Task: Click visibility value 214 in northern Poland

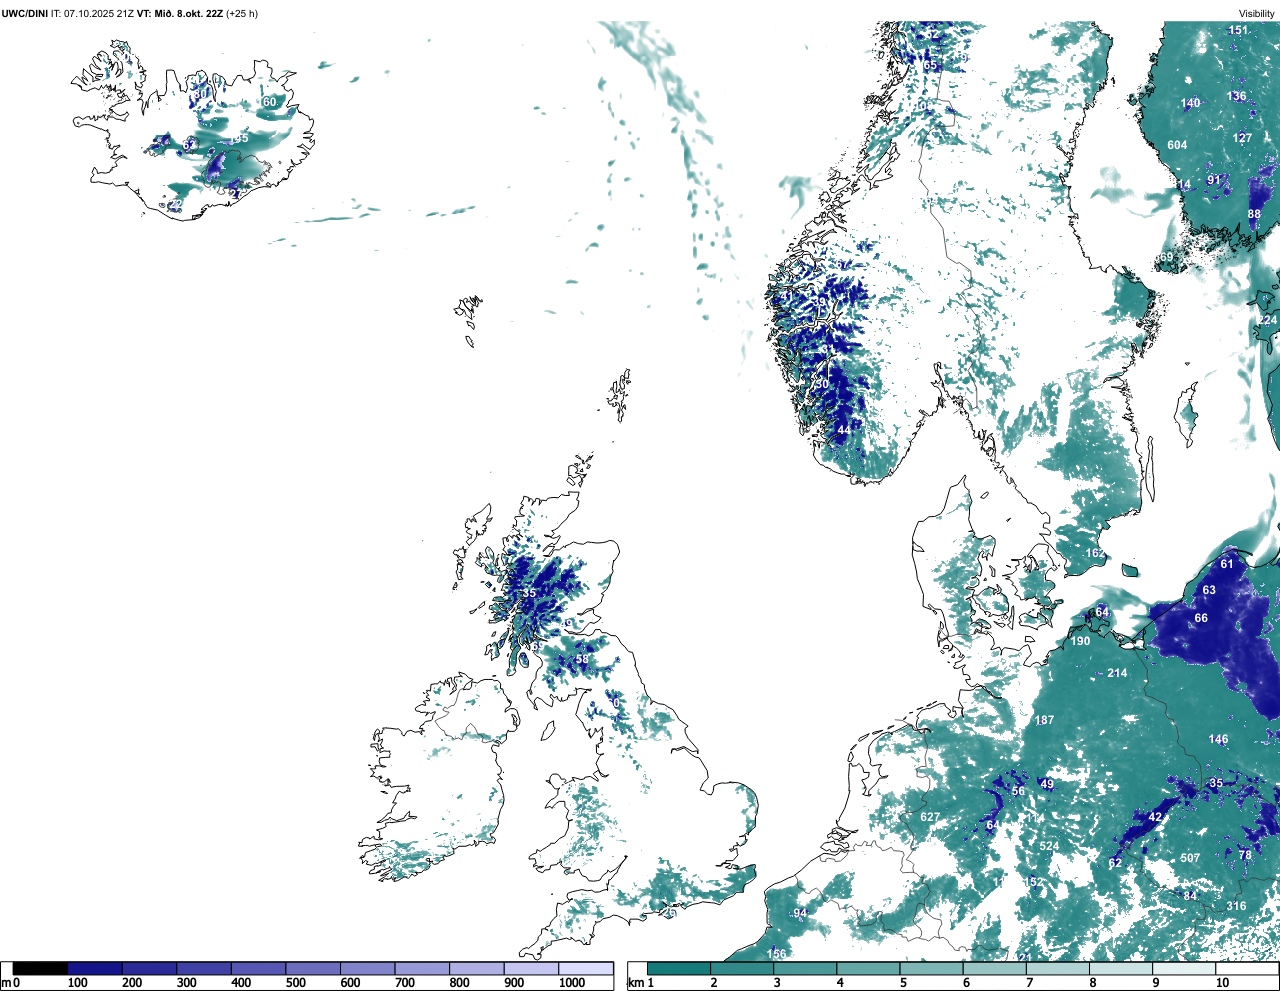Action: [x=1117, y=673]
